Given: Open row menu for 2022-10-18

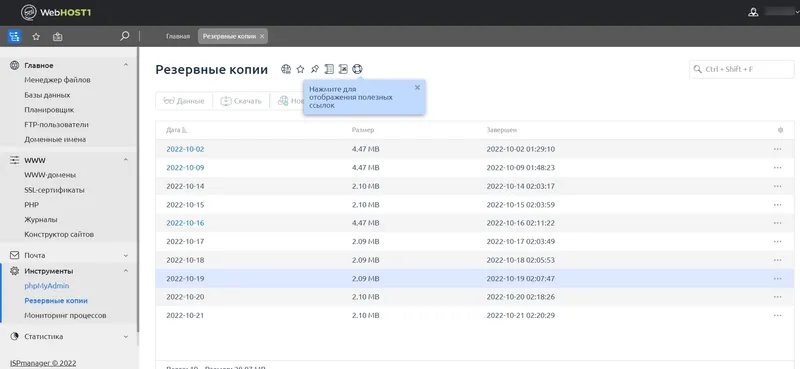Looking at the screenshot, I should pos(777,260).
